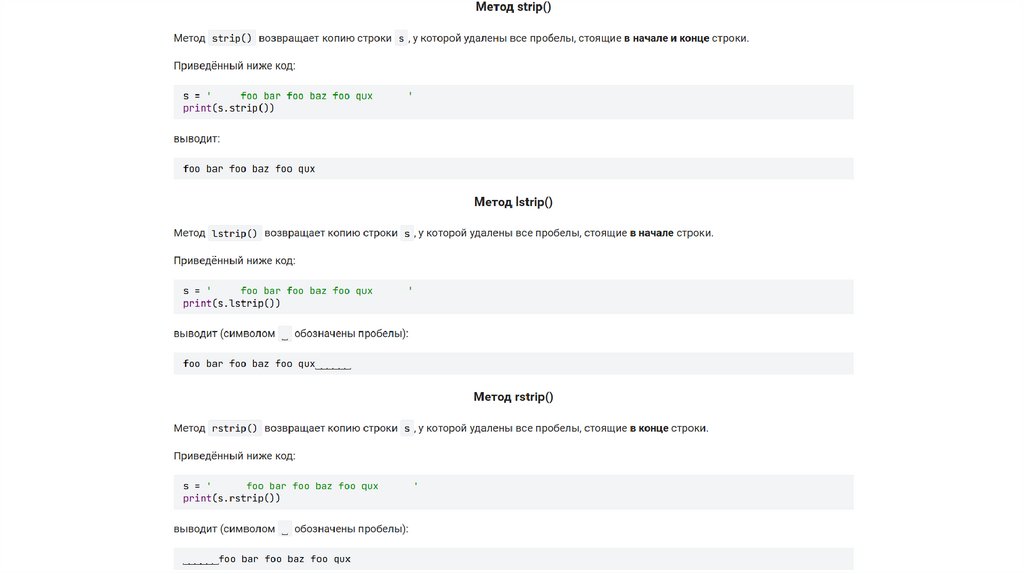The height and width of the screenshot is (574, 1024).
Task: Click the bold text "в начале и конце"
Action: tap(666, 38)
